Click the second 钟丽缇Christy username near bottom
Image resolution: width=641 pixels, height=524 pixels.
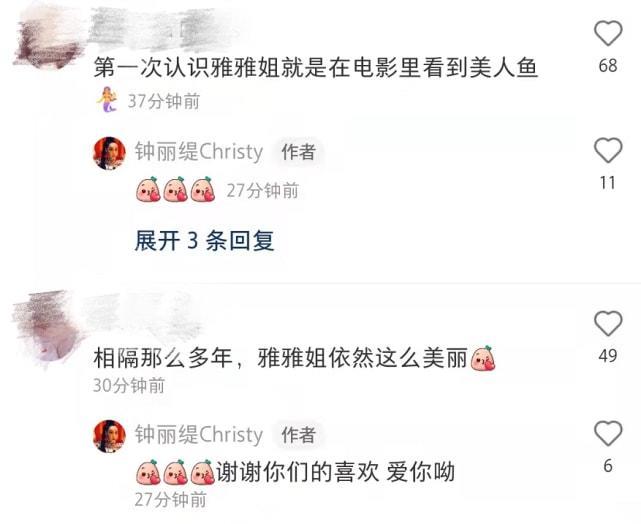pos(199,434)
